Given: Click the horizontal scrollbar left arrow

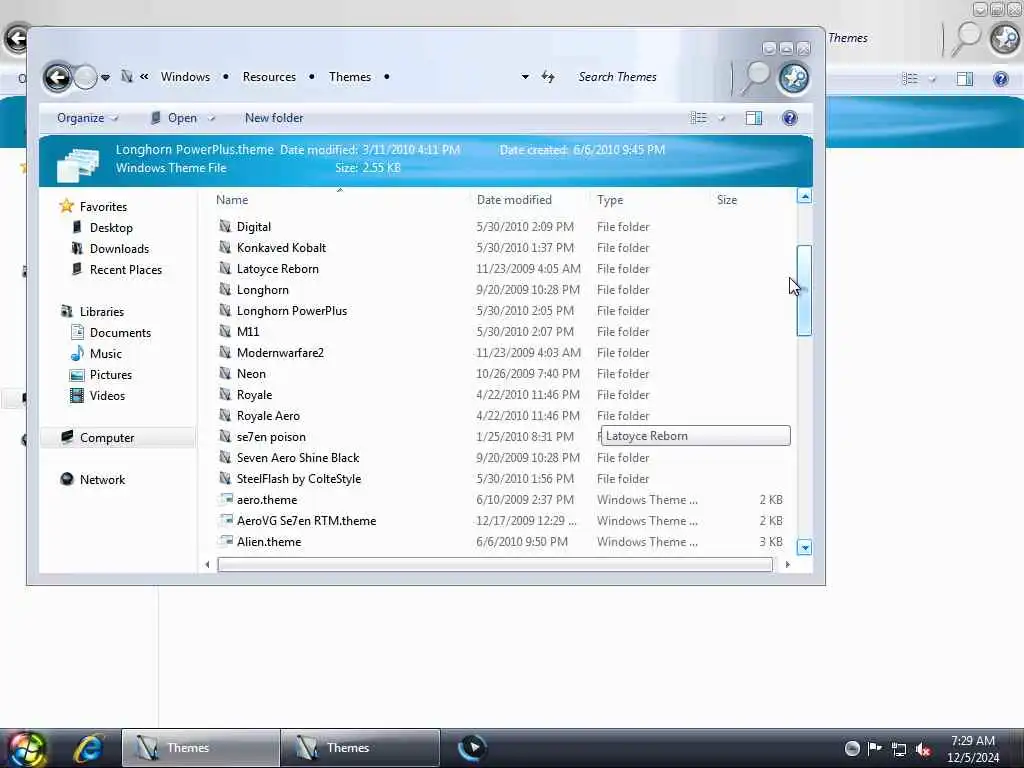Looking at the screenshot, I should [207, 564].
